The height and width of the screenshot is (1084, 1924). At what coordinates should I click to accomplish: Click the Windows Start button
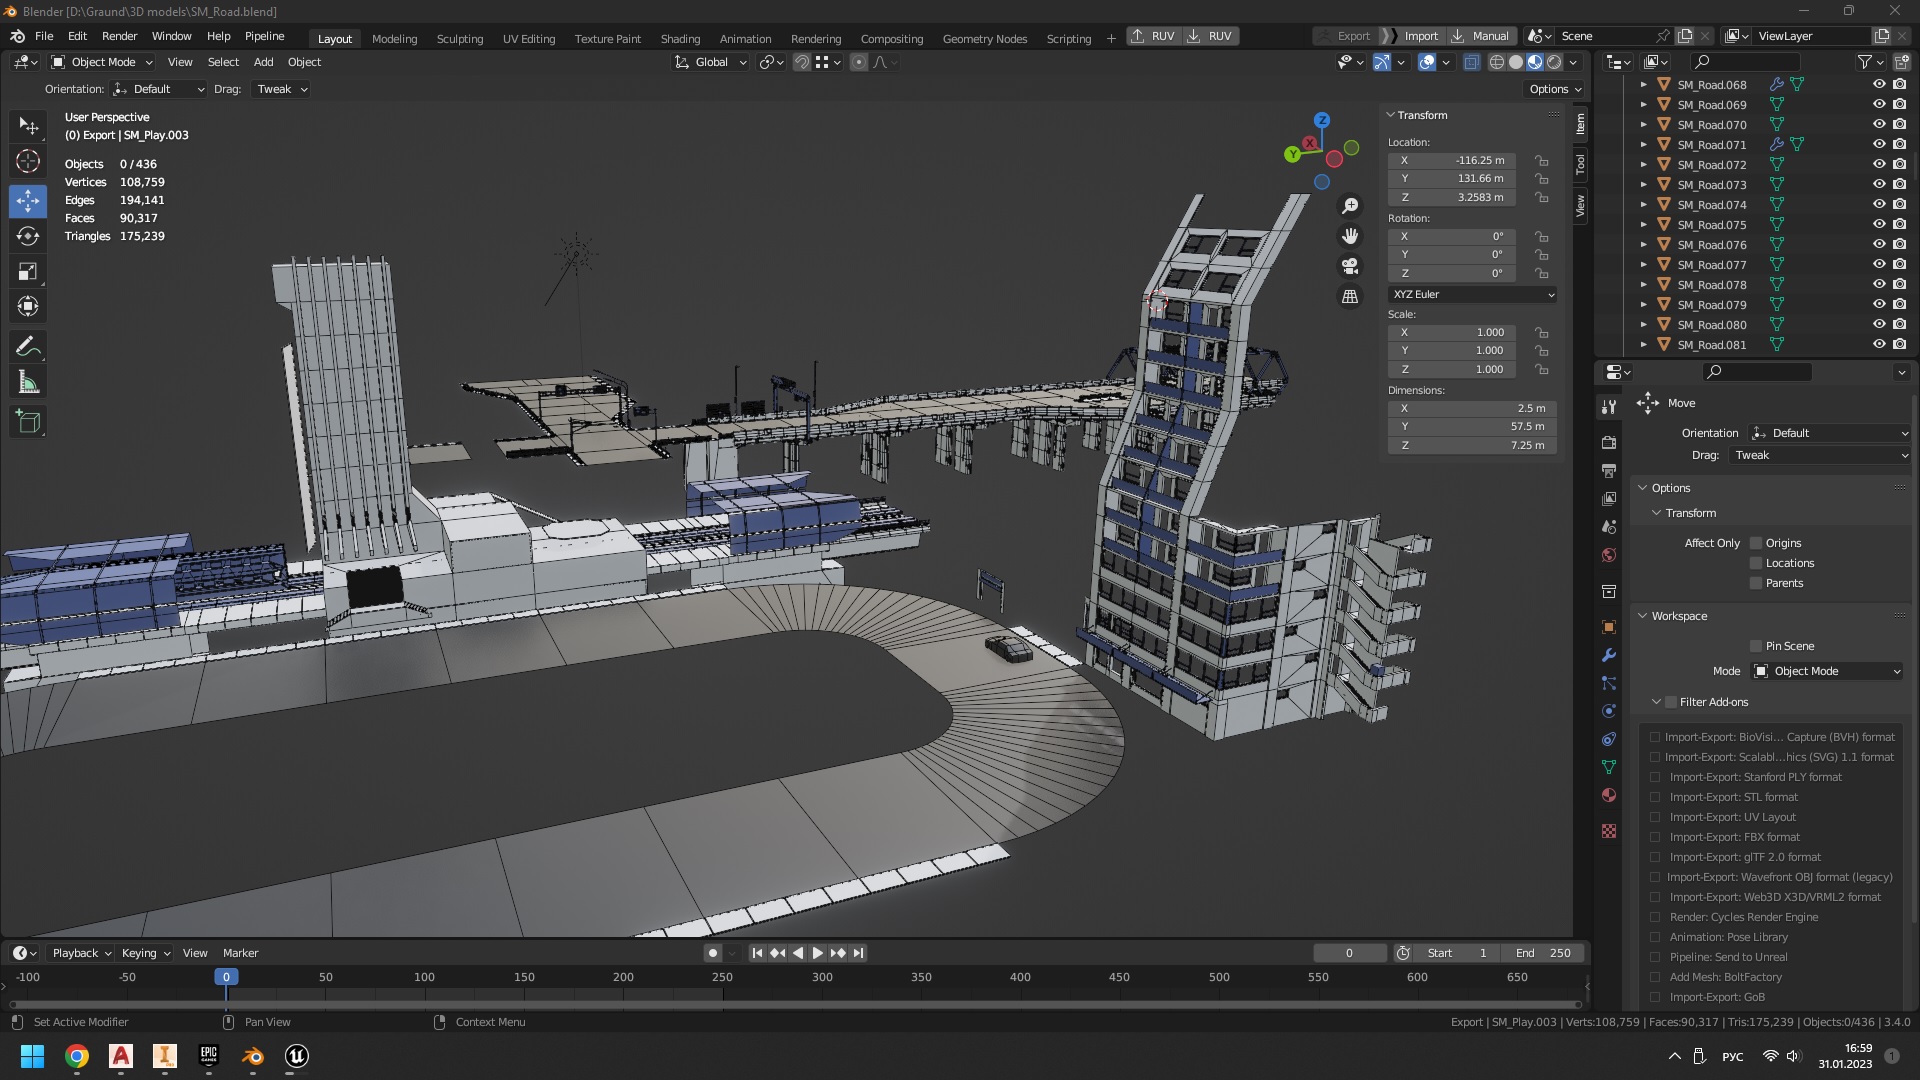point(33,1058)
